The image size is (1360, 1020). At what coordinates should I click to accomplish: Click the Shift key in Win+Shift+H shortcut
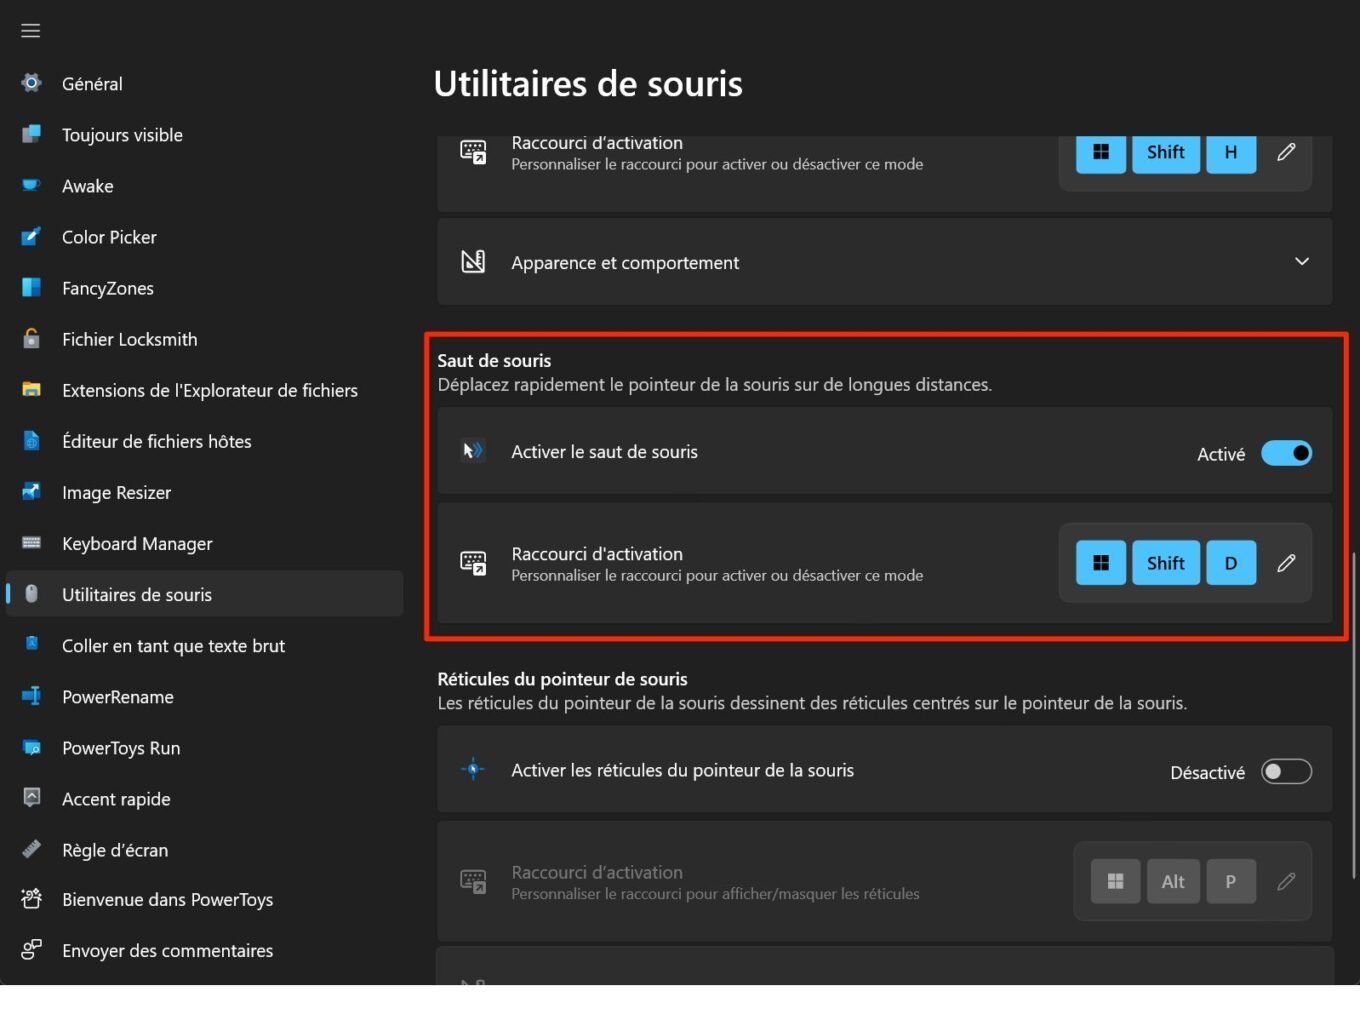click(x=1166, y=152)
